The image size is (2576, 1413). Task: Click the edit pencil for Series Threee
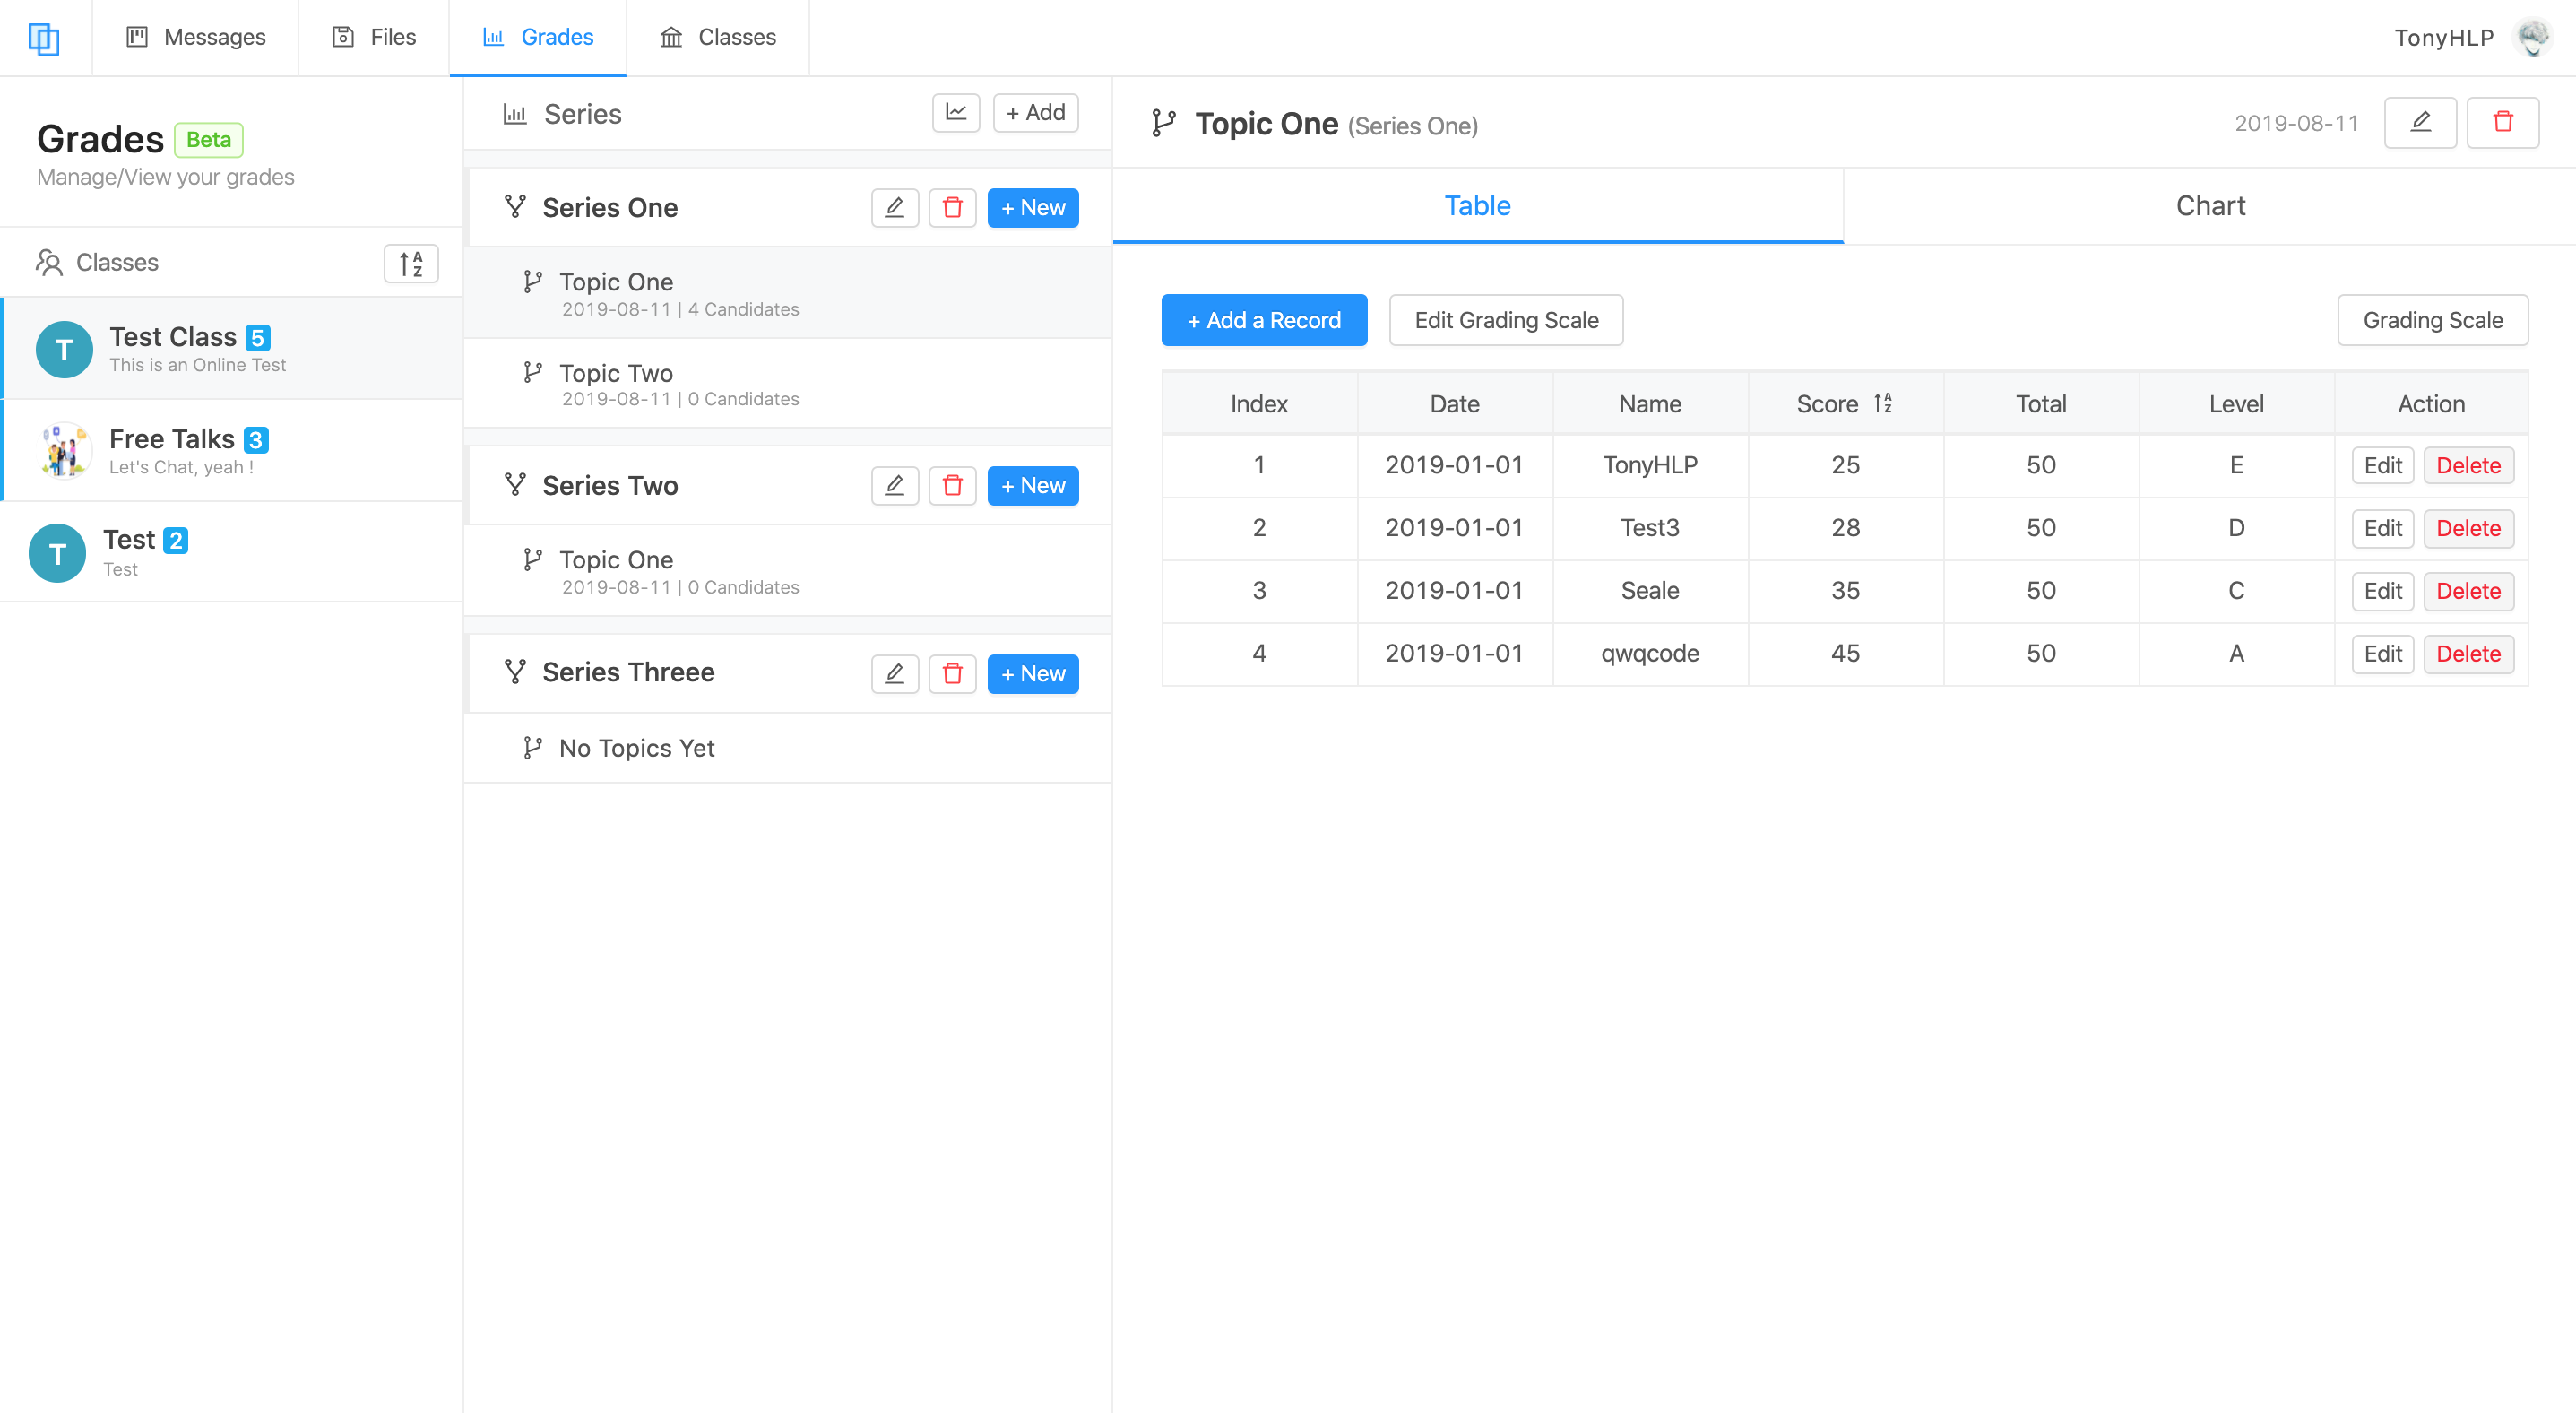pos(894,674)
